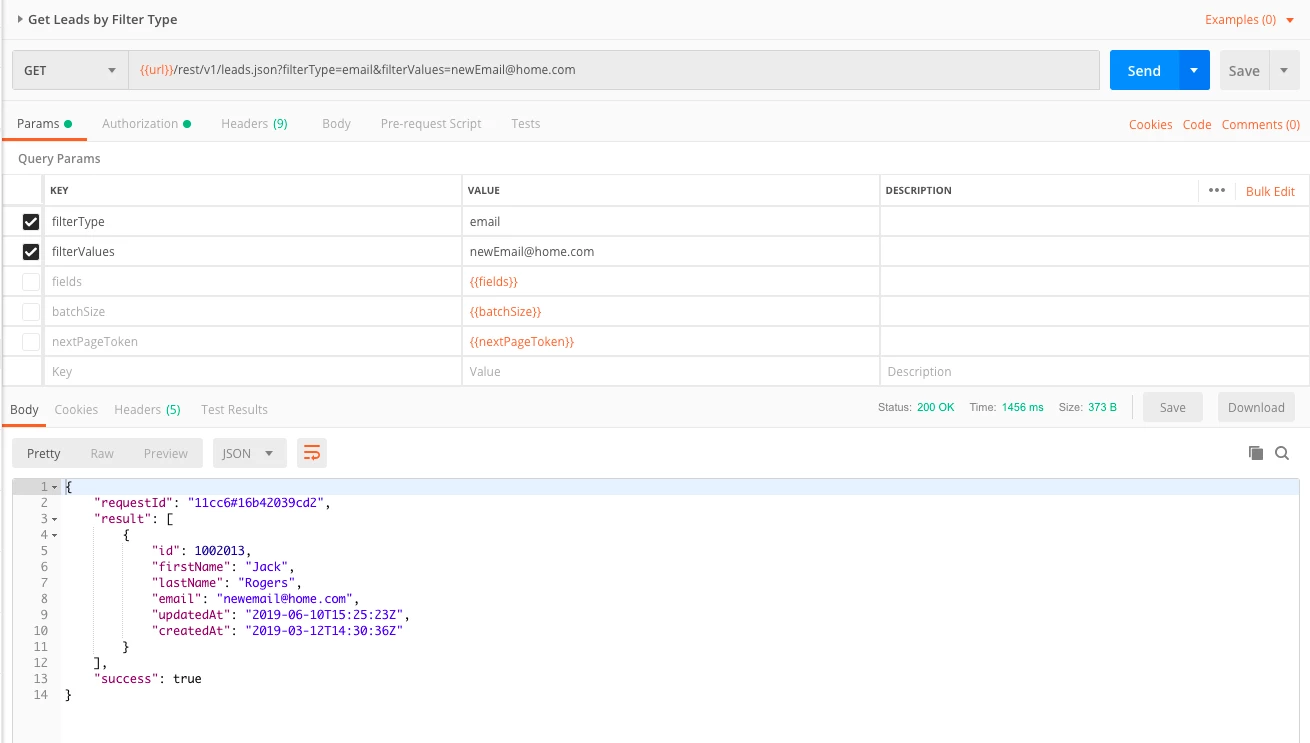Send the GET request

pos(1144,70)
